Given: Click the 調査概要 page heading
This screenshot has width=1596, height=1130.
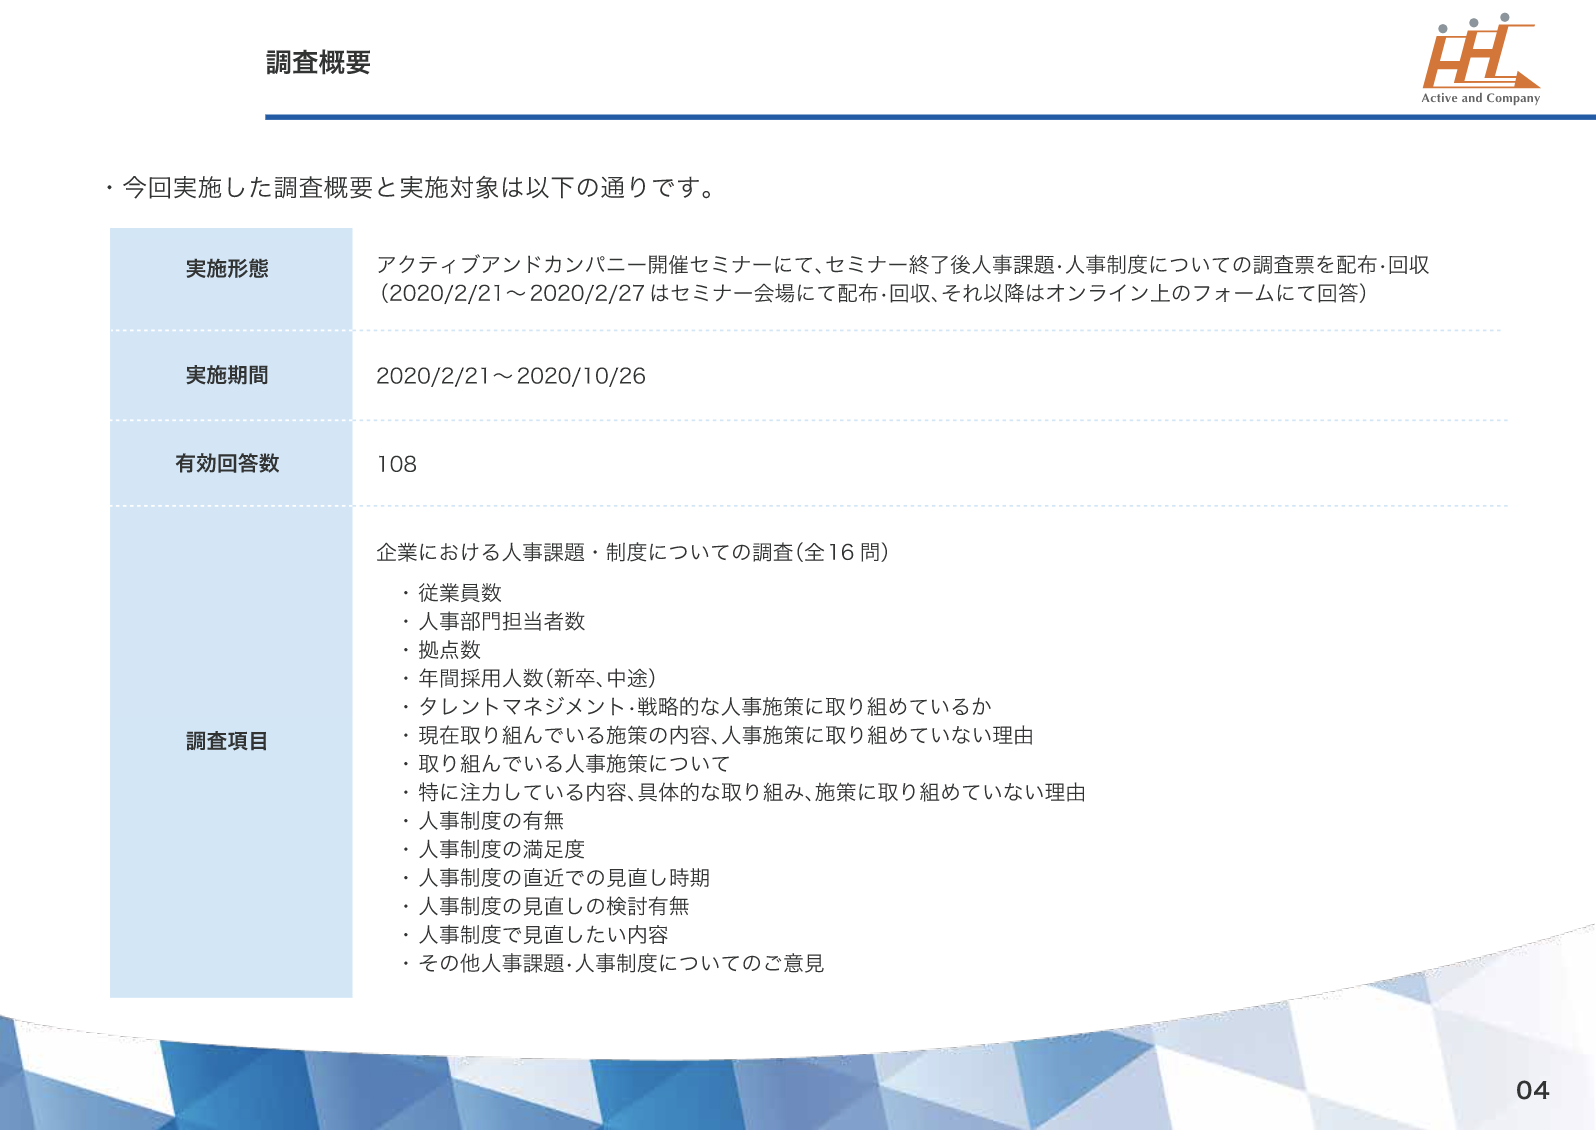Looking at the screenshot, I should [x=318, y=63].
